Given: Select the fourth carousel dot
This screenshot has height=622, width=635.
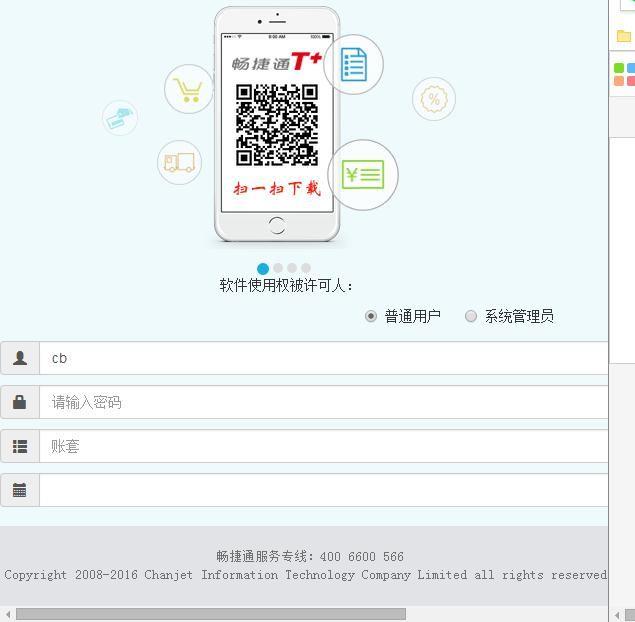Looking at the screenshot, I should [306, 268].
